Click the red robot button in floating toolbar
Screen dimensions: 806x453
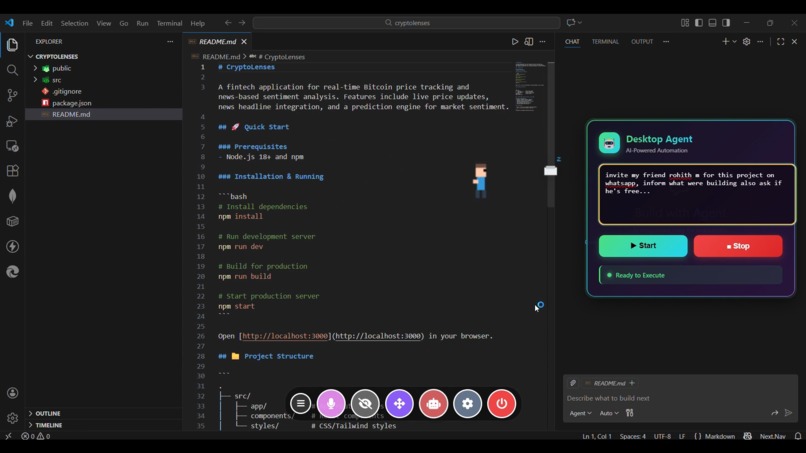[433, 404]
